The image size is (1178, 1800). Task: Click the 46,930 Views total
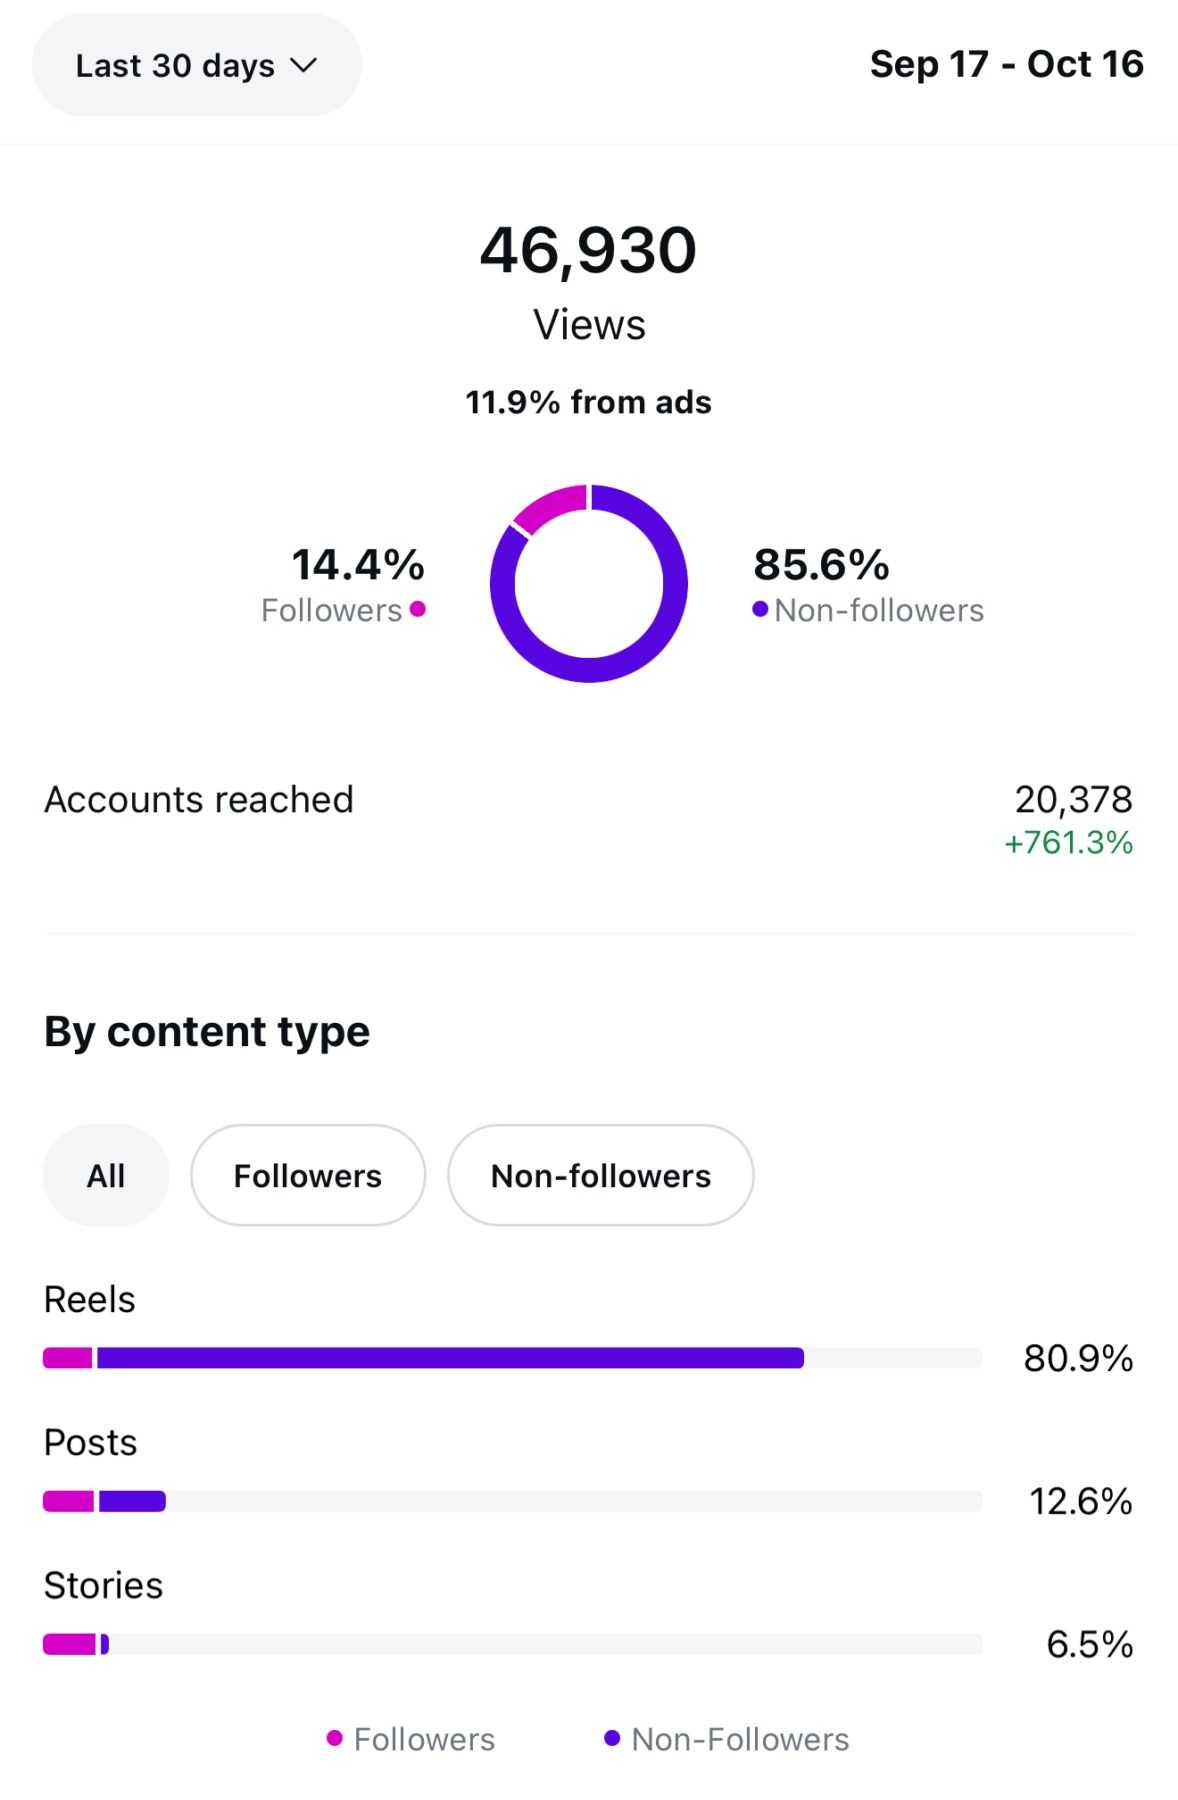[x=588, y=250]
